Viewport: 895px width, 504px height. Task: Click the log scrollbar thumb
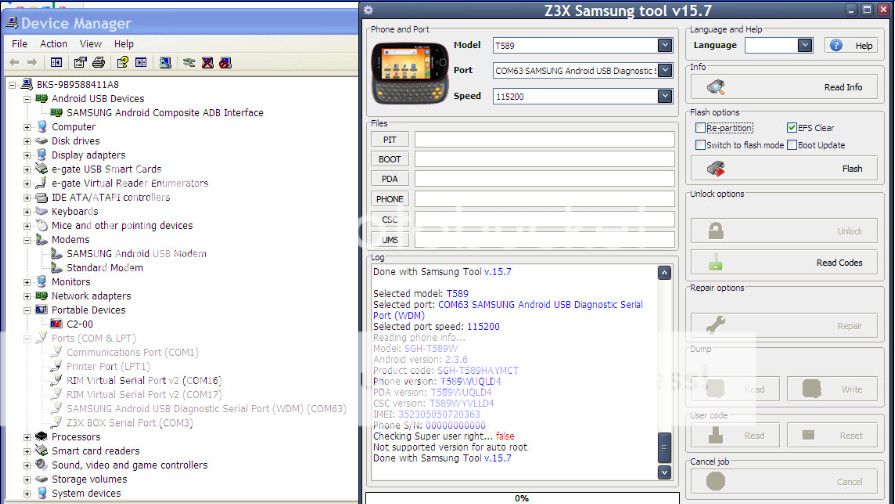pos(664,447)
